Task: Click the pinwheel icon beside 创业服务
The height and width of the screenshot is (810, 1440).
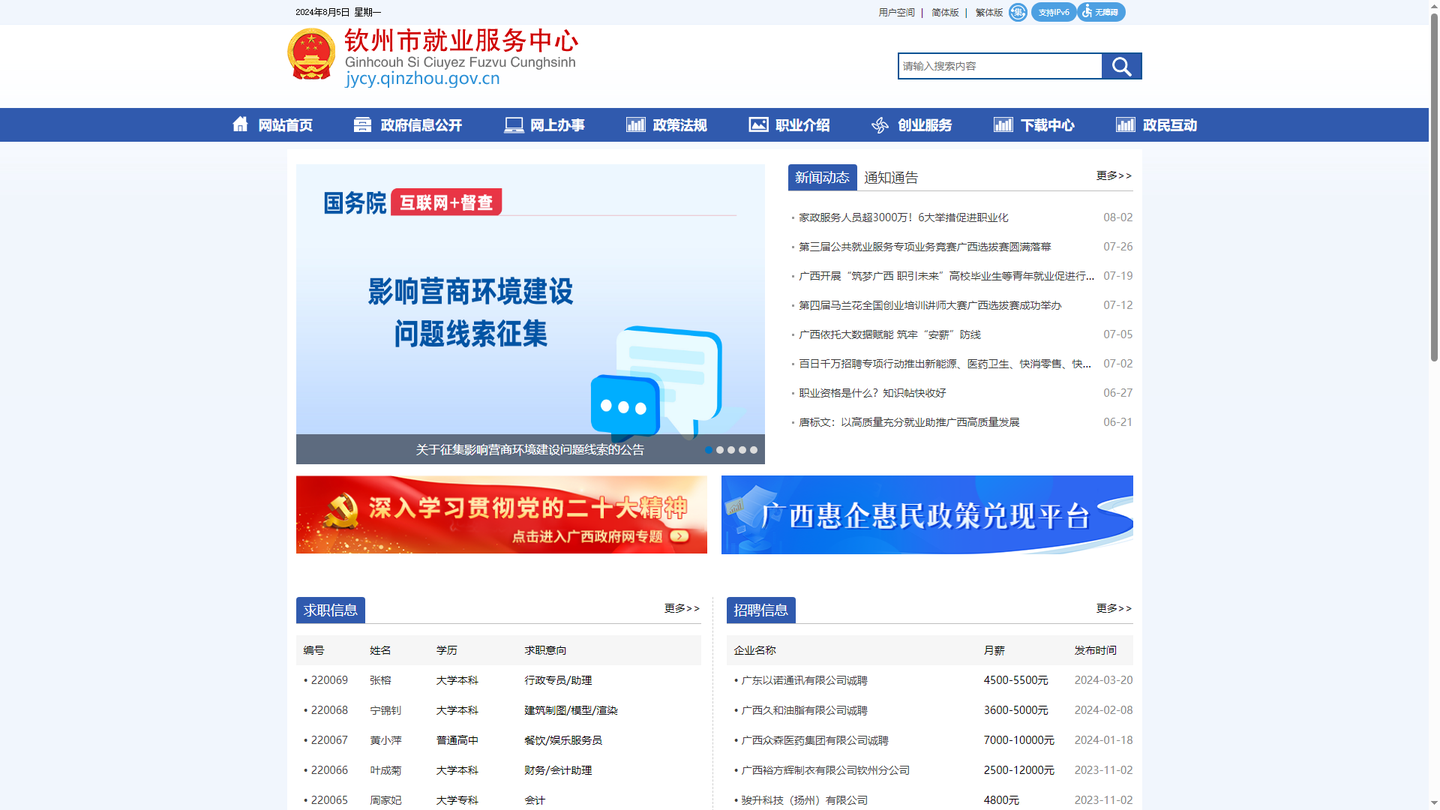Action: (880, 124)
